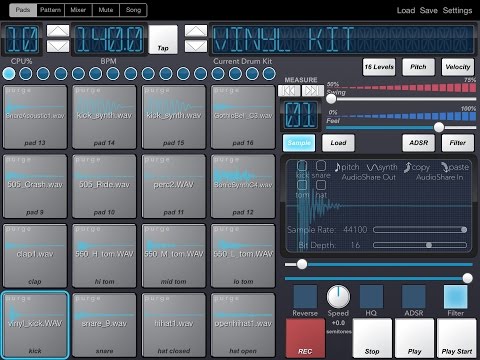Click the Vinyl Kit name display

pyautogui.click(x=343, y=39)
